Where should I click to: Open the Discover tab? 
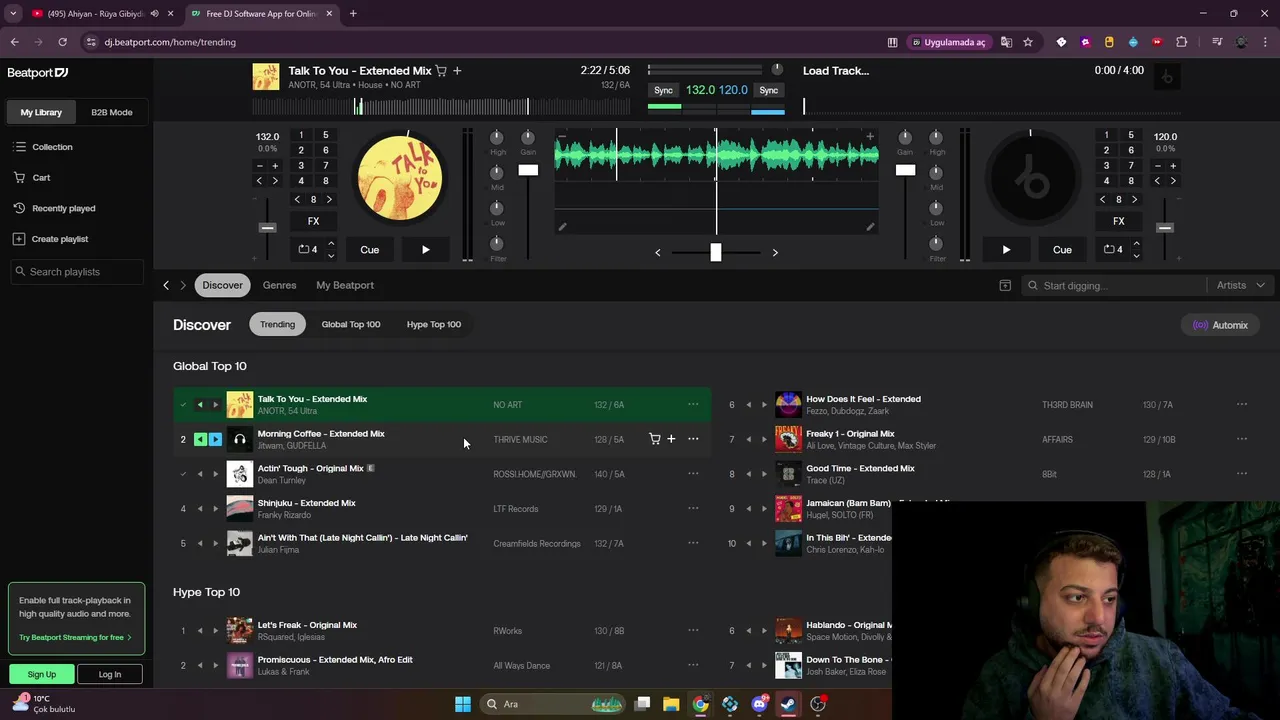point(222,285)
